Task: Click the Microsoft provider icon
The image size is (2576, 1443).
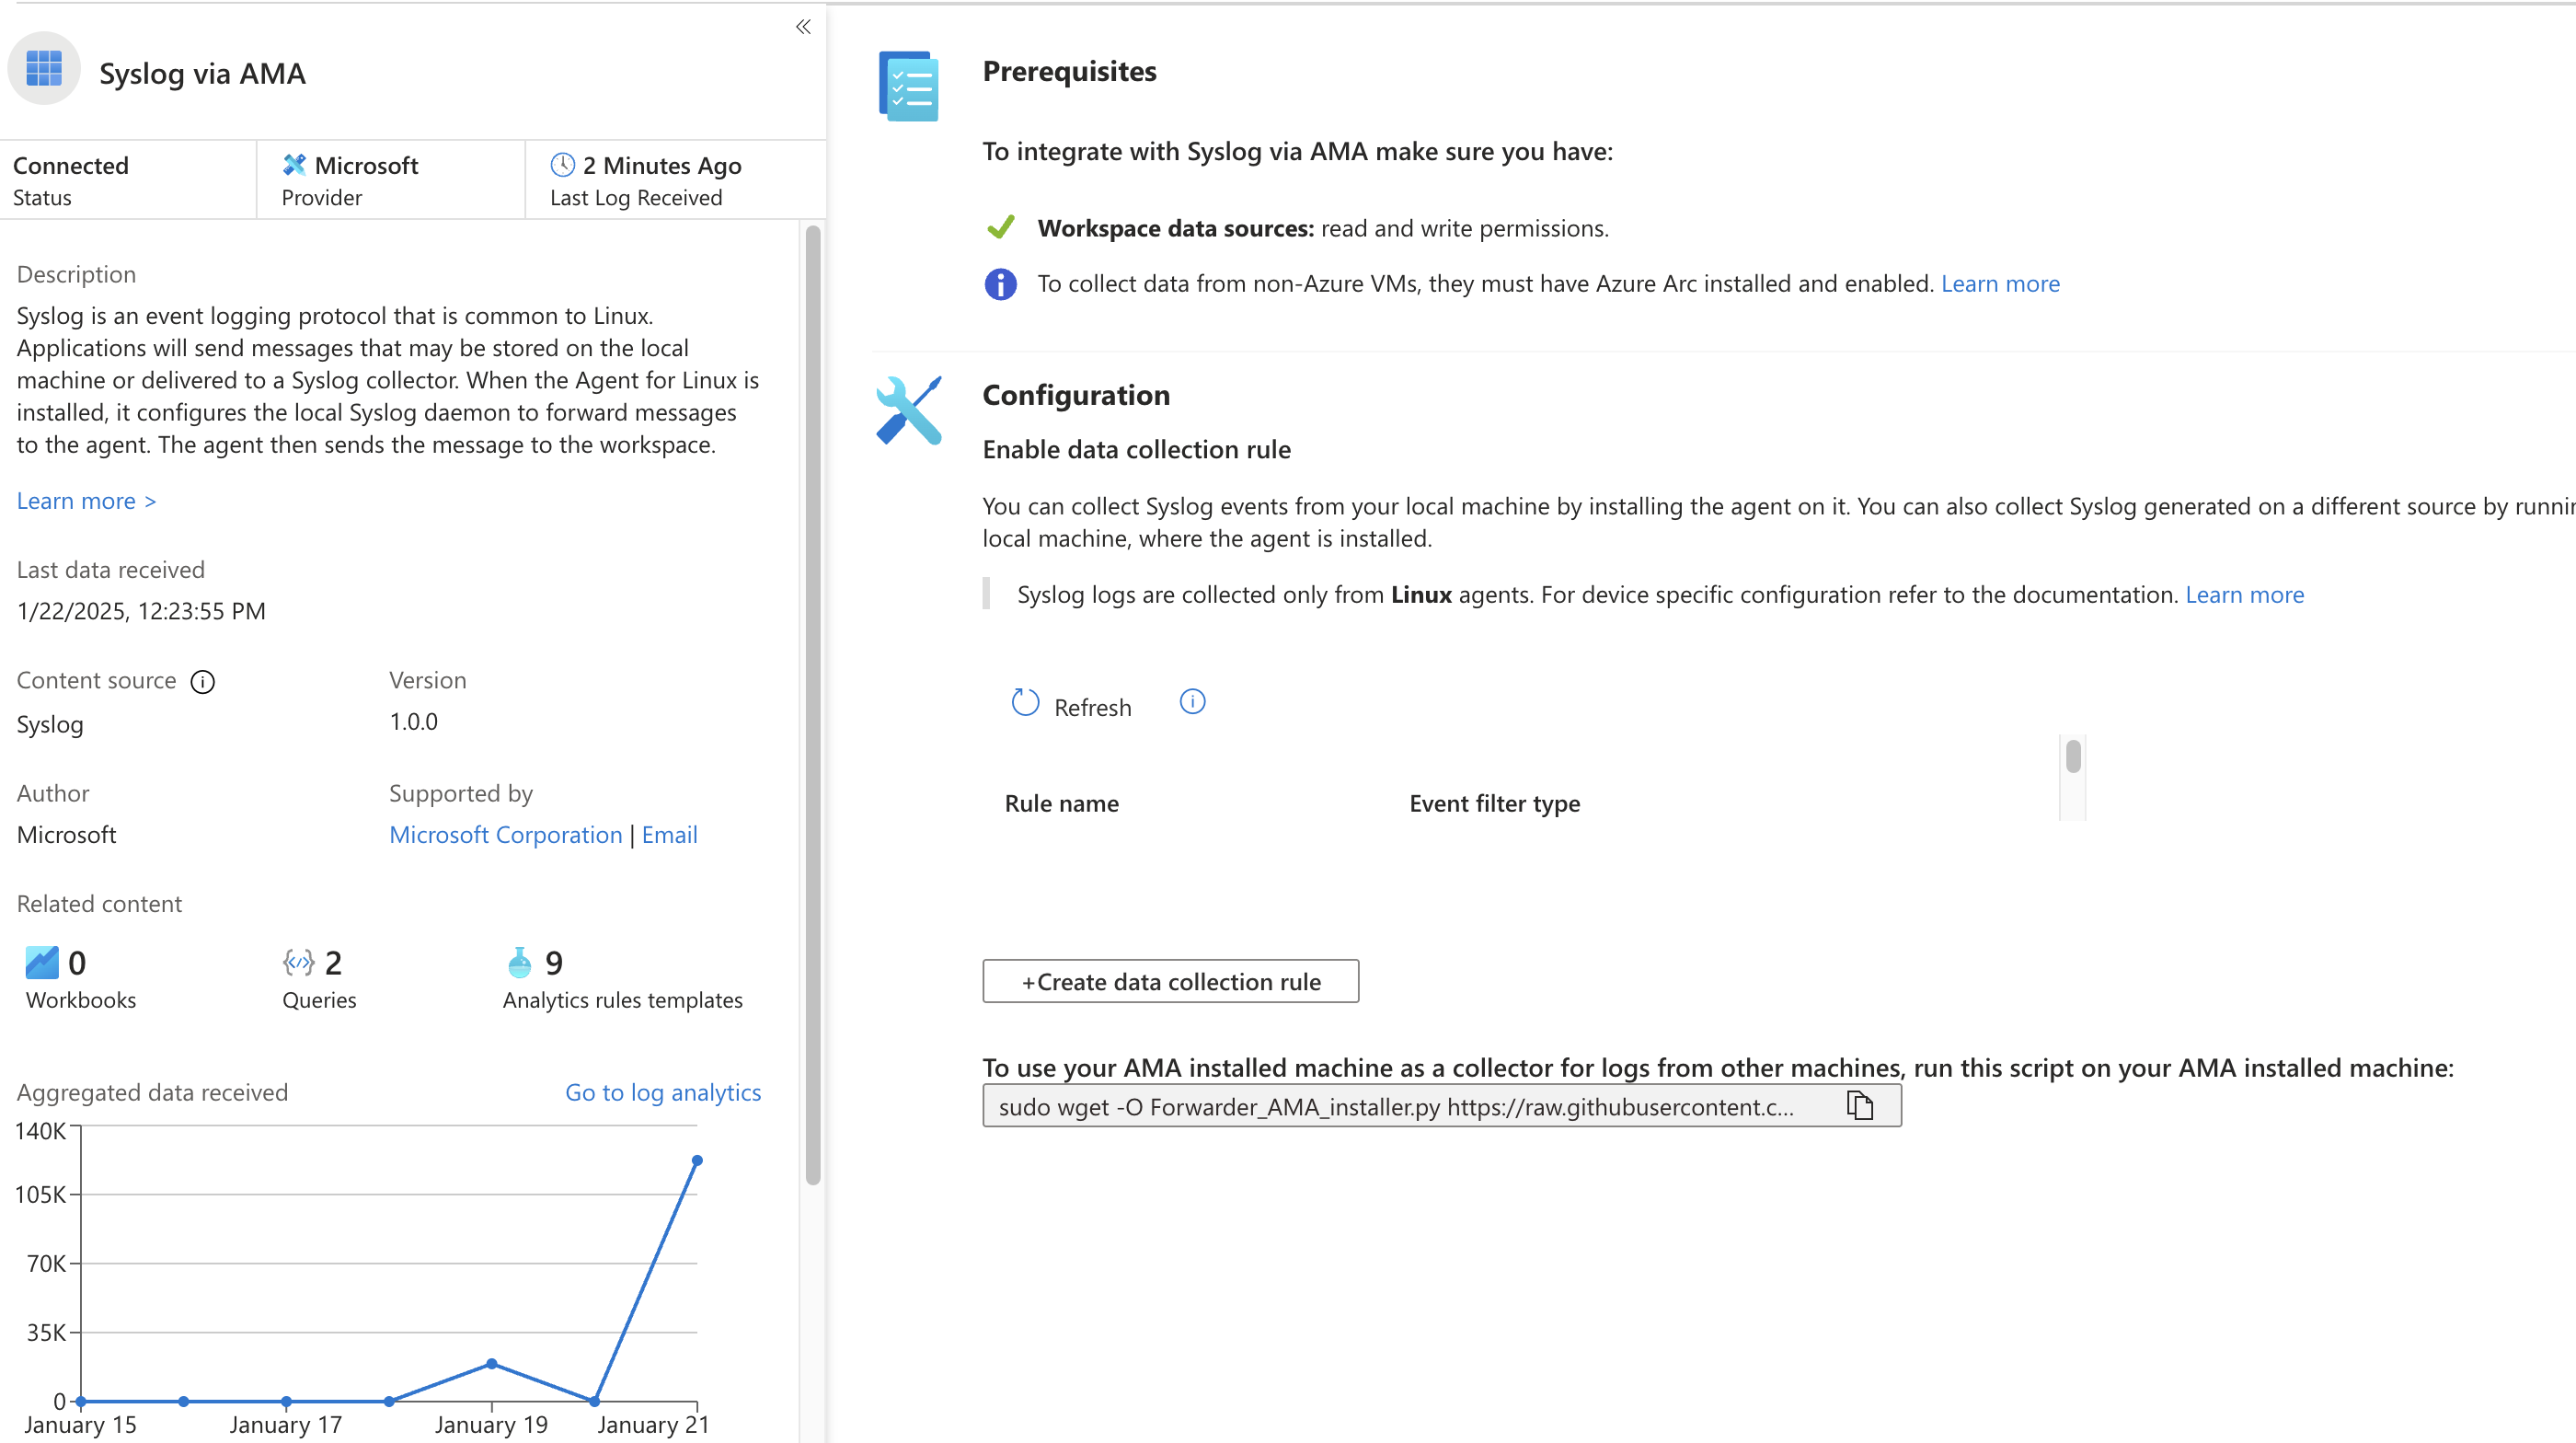Action: (x=294, y=165)
